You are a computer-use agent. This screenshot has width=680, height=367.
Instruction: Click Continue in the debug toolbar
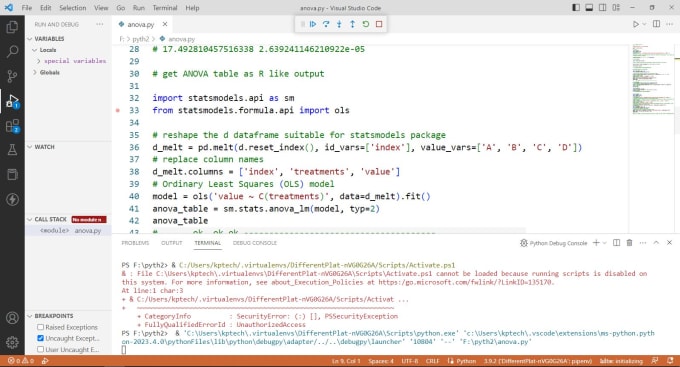(313, 24)
